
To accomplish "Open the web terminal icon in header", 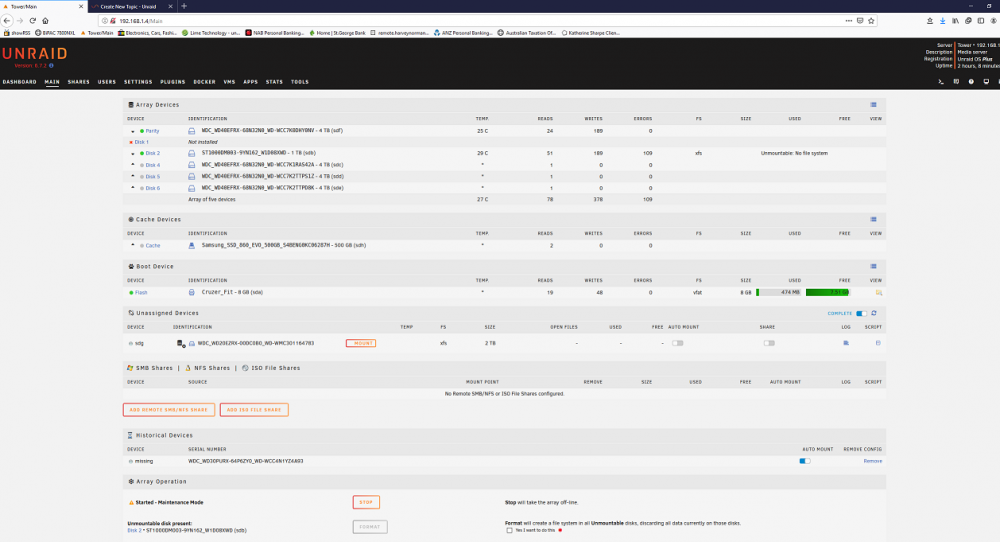I will coord(941,82).
